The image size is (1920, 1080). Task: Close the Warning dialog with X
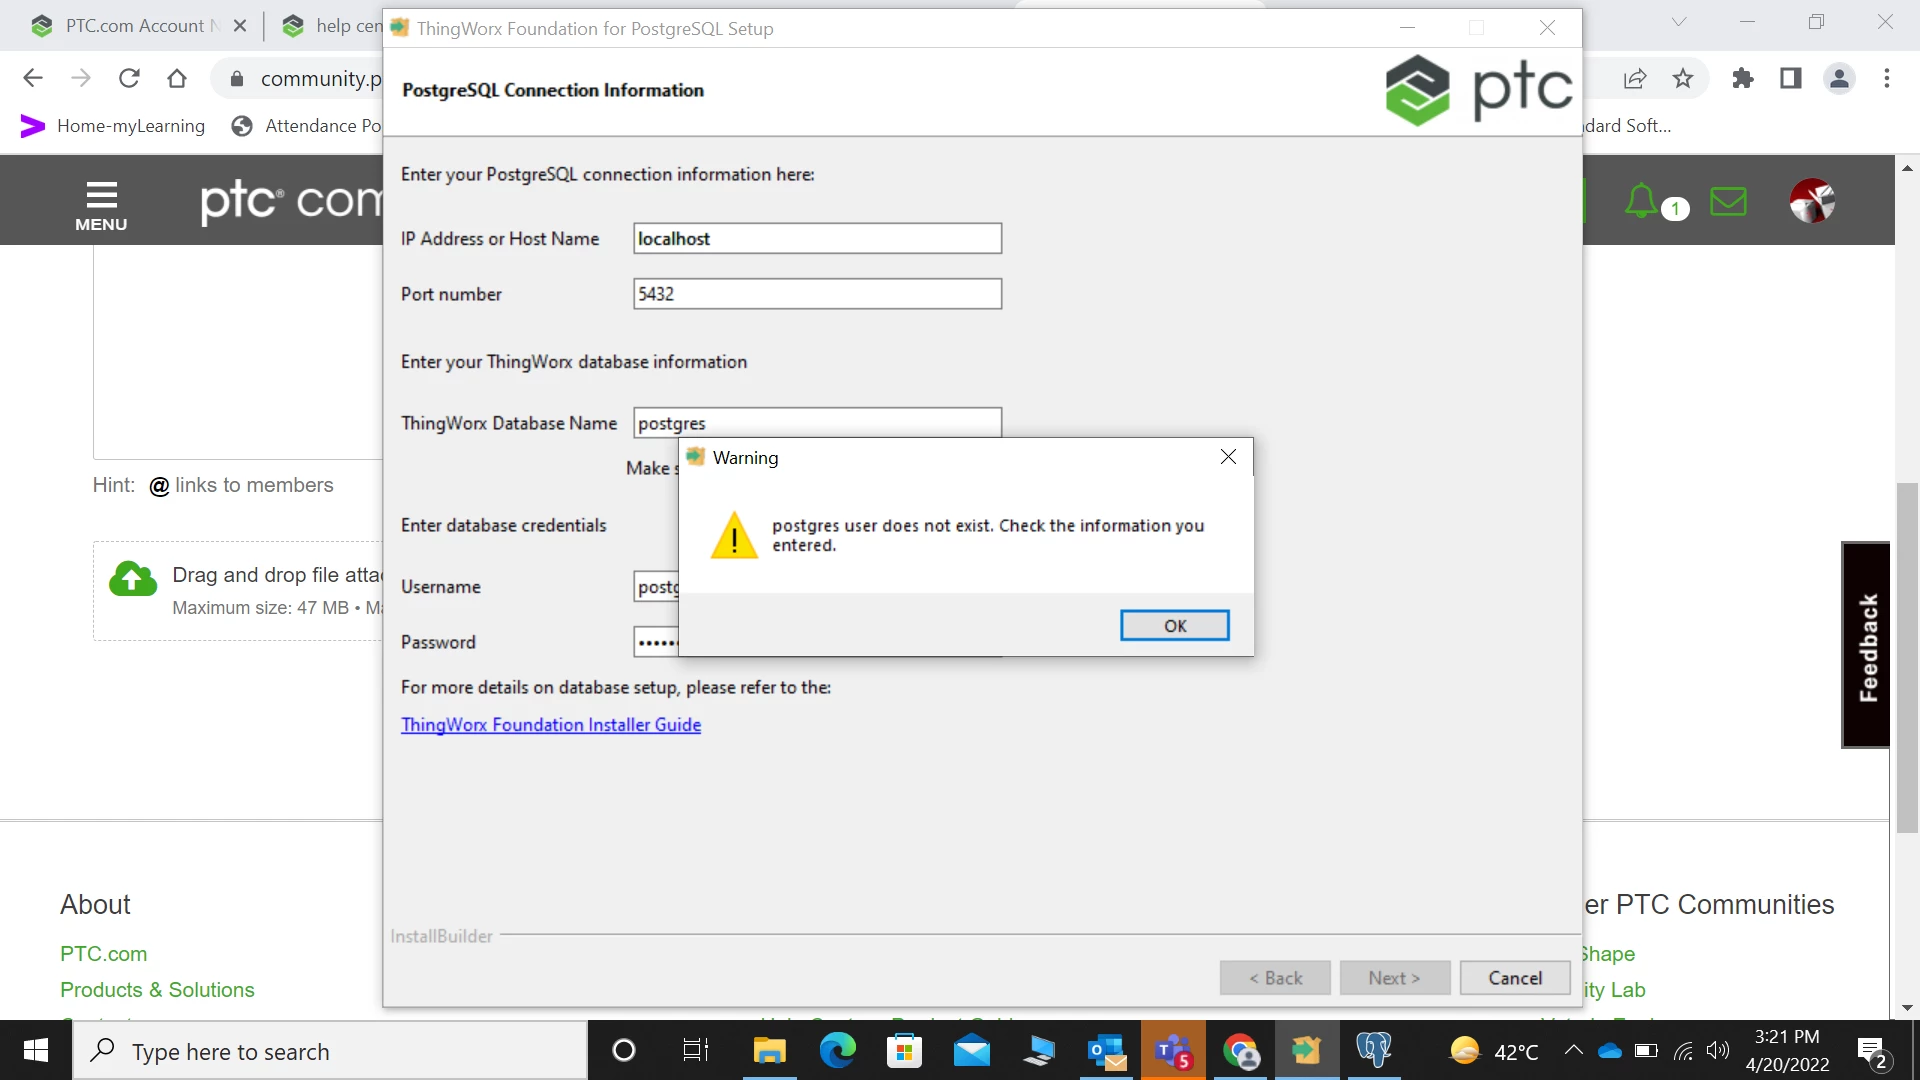(x=1228, y=457)
